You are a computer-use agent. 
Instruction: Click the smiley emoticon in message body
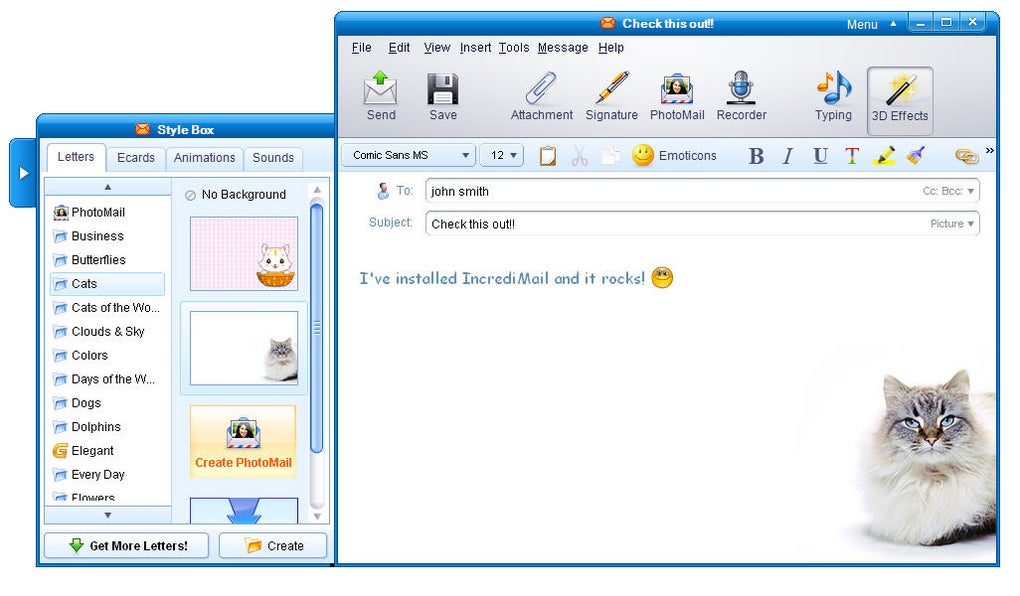(x=662, y=278)
